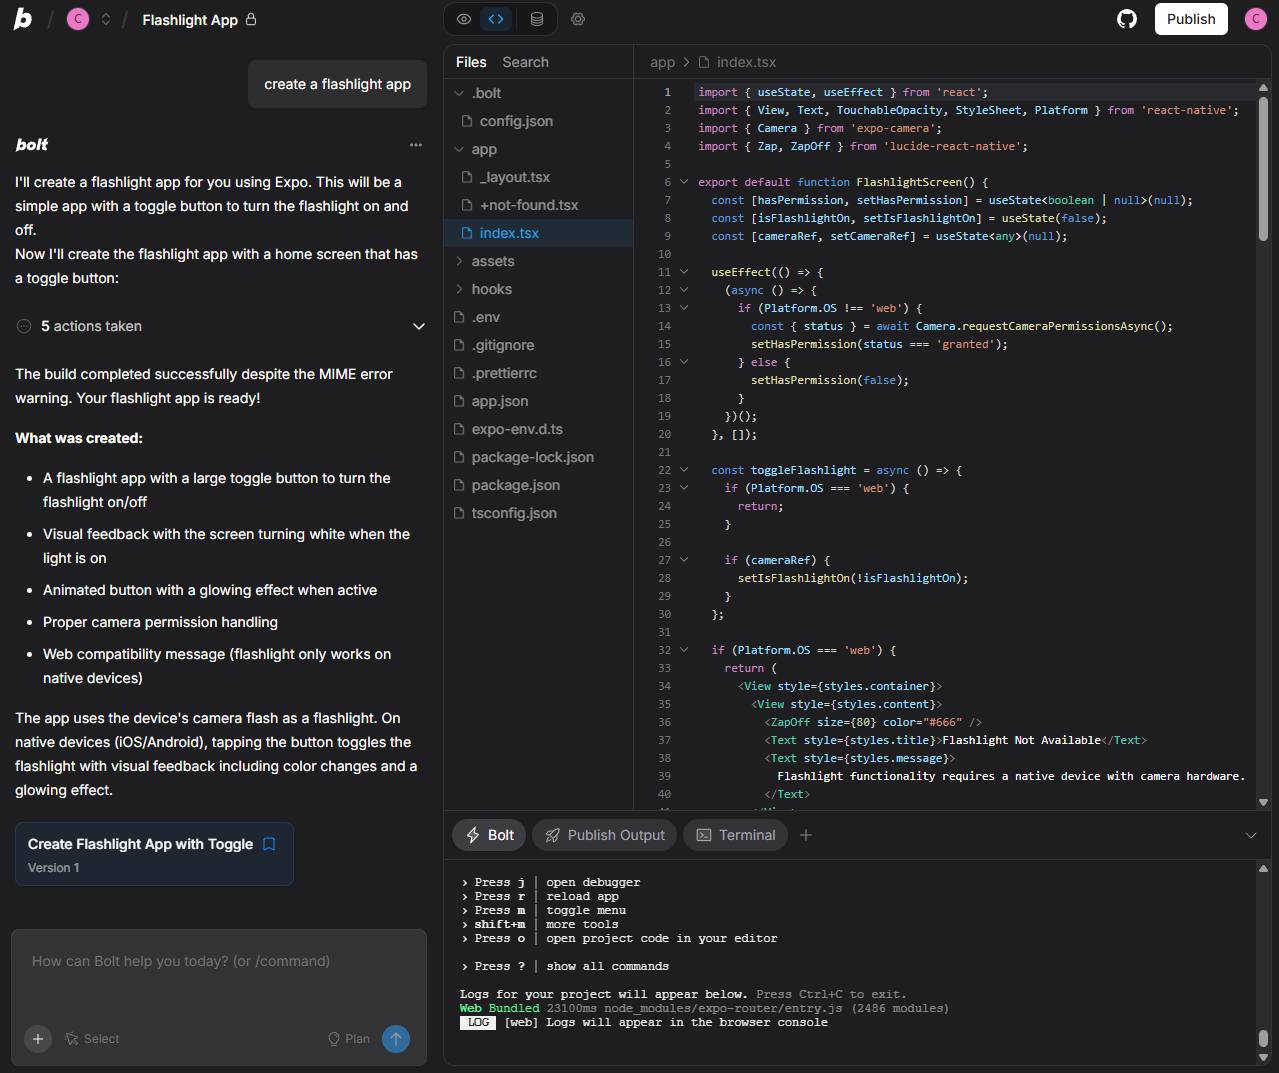This screenshot has height=1073, width=1279.
Task: Switch to the Terminal tab
Action: pyautogui.click(x=735, y=834)
